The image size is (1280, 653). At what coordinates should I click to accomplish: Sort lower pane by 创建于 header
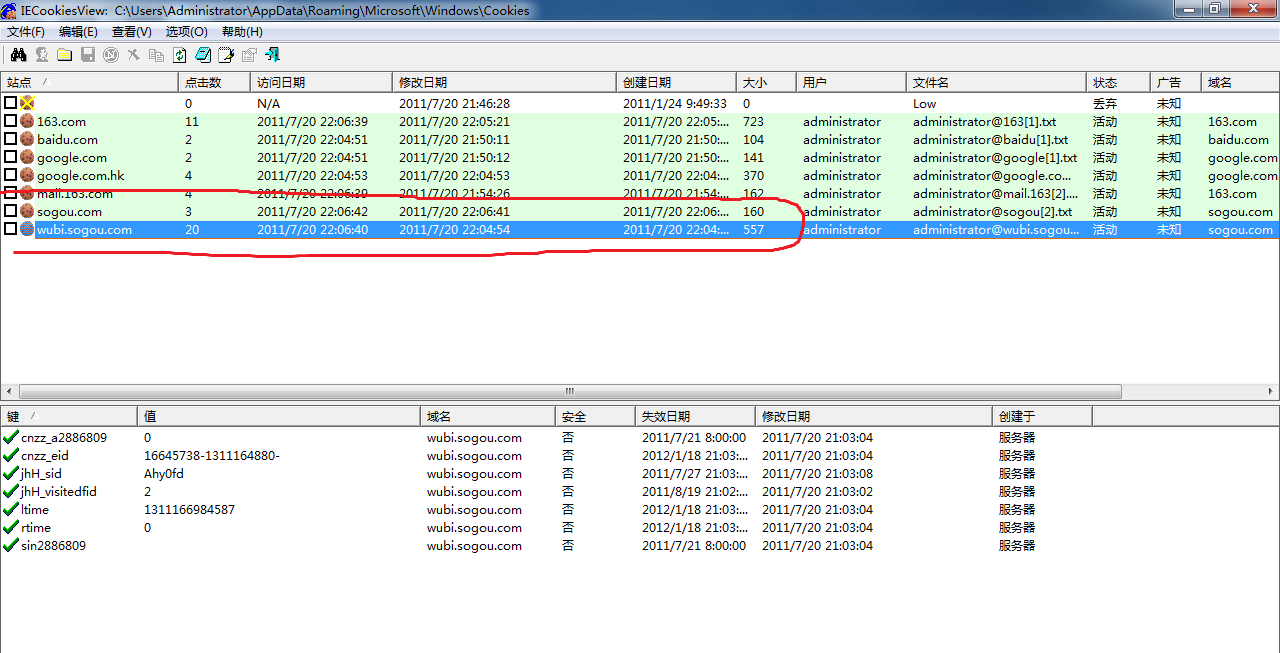1042,416
